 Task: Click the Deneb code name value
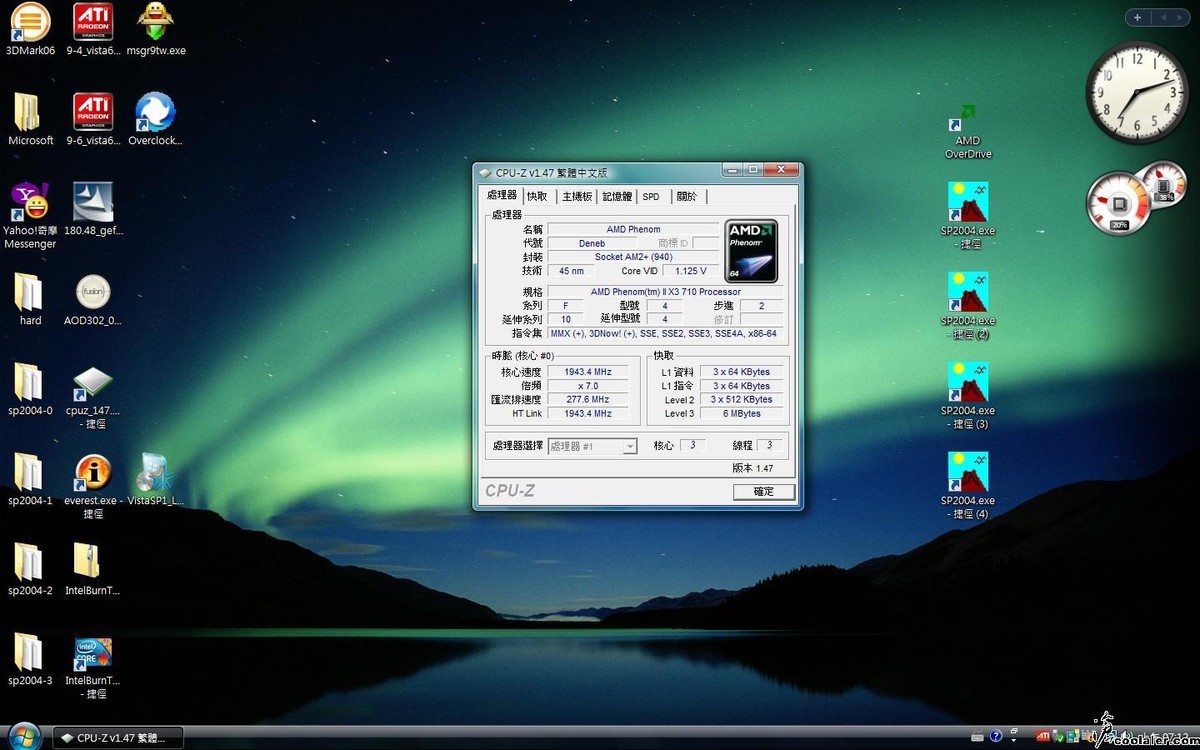[592, 243]
